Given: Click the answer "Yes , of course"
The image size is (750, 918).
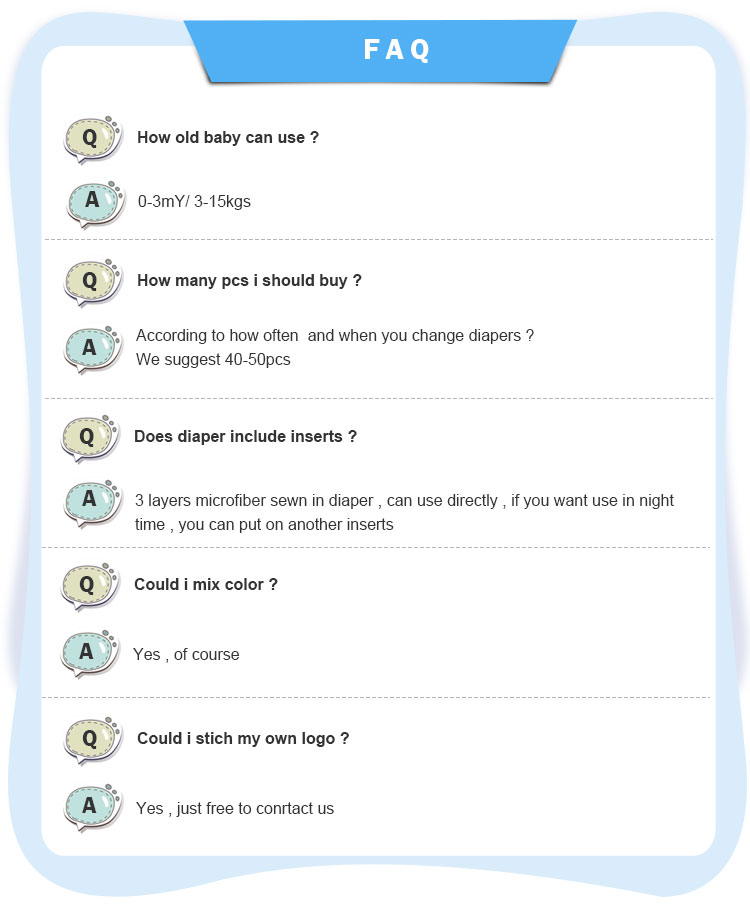Looking at the screenshot, I should [x=186, y=654].
